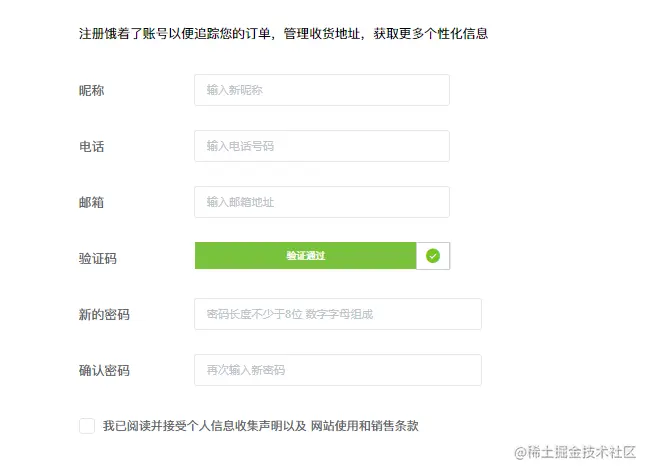Click the 验证通过 status text
Viewport: 650px width, 474px height.
coord(305,256)
